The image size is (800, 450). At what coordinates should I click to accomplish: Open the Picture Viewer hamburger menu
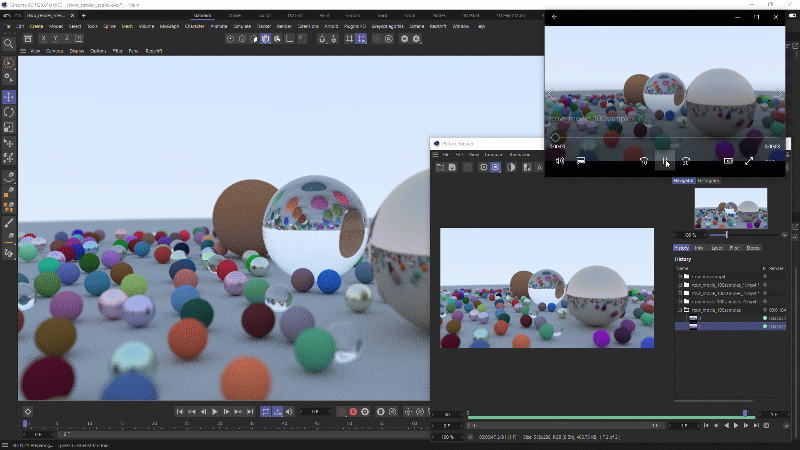[435, 155]
